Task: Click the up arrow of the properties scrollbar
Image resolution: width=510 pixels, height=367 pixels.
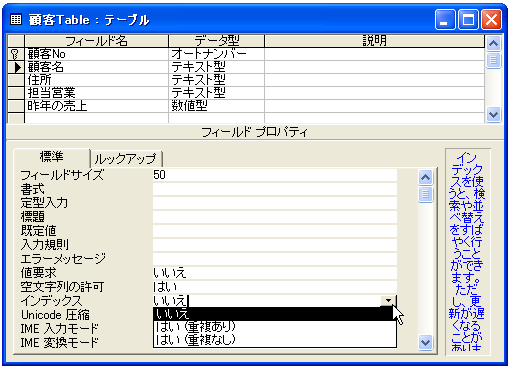Action: tap(425, 177)
